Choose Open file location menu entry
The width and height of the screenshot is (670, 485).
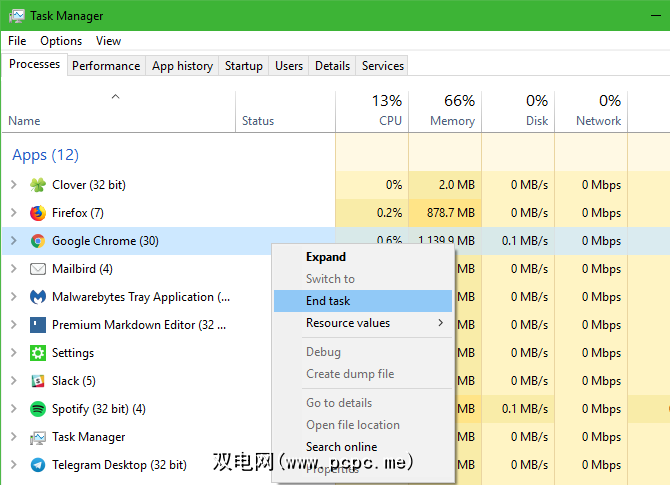(363, 425)
